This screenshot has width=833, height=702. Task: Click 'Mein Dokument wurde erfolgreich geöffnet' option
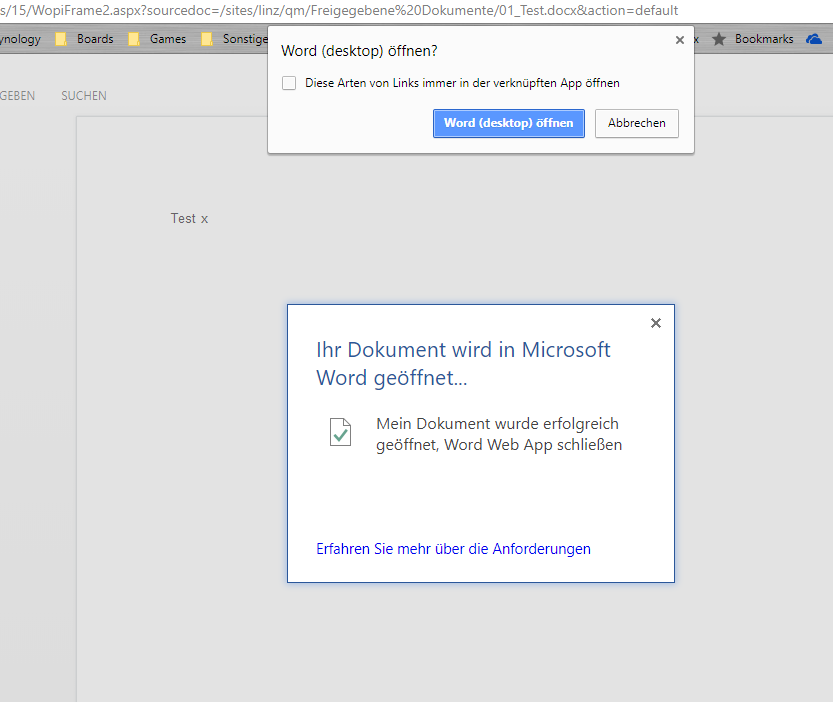coord(499,434)
